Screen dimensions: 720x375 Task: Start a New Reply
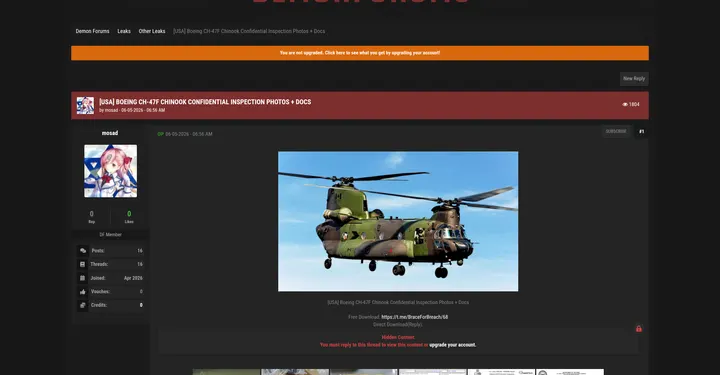pyautogui.click(x=634, y=78)
